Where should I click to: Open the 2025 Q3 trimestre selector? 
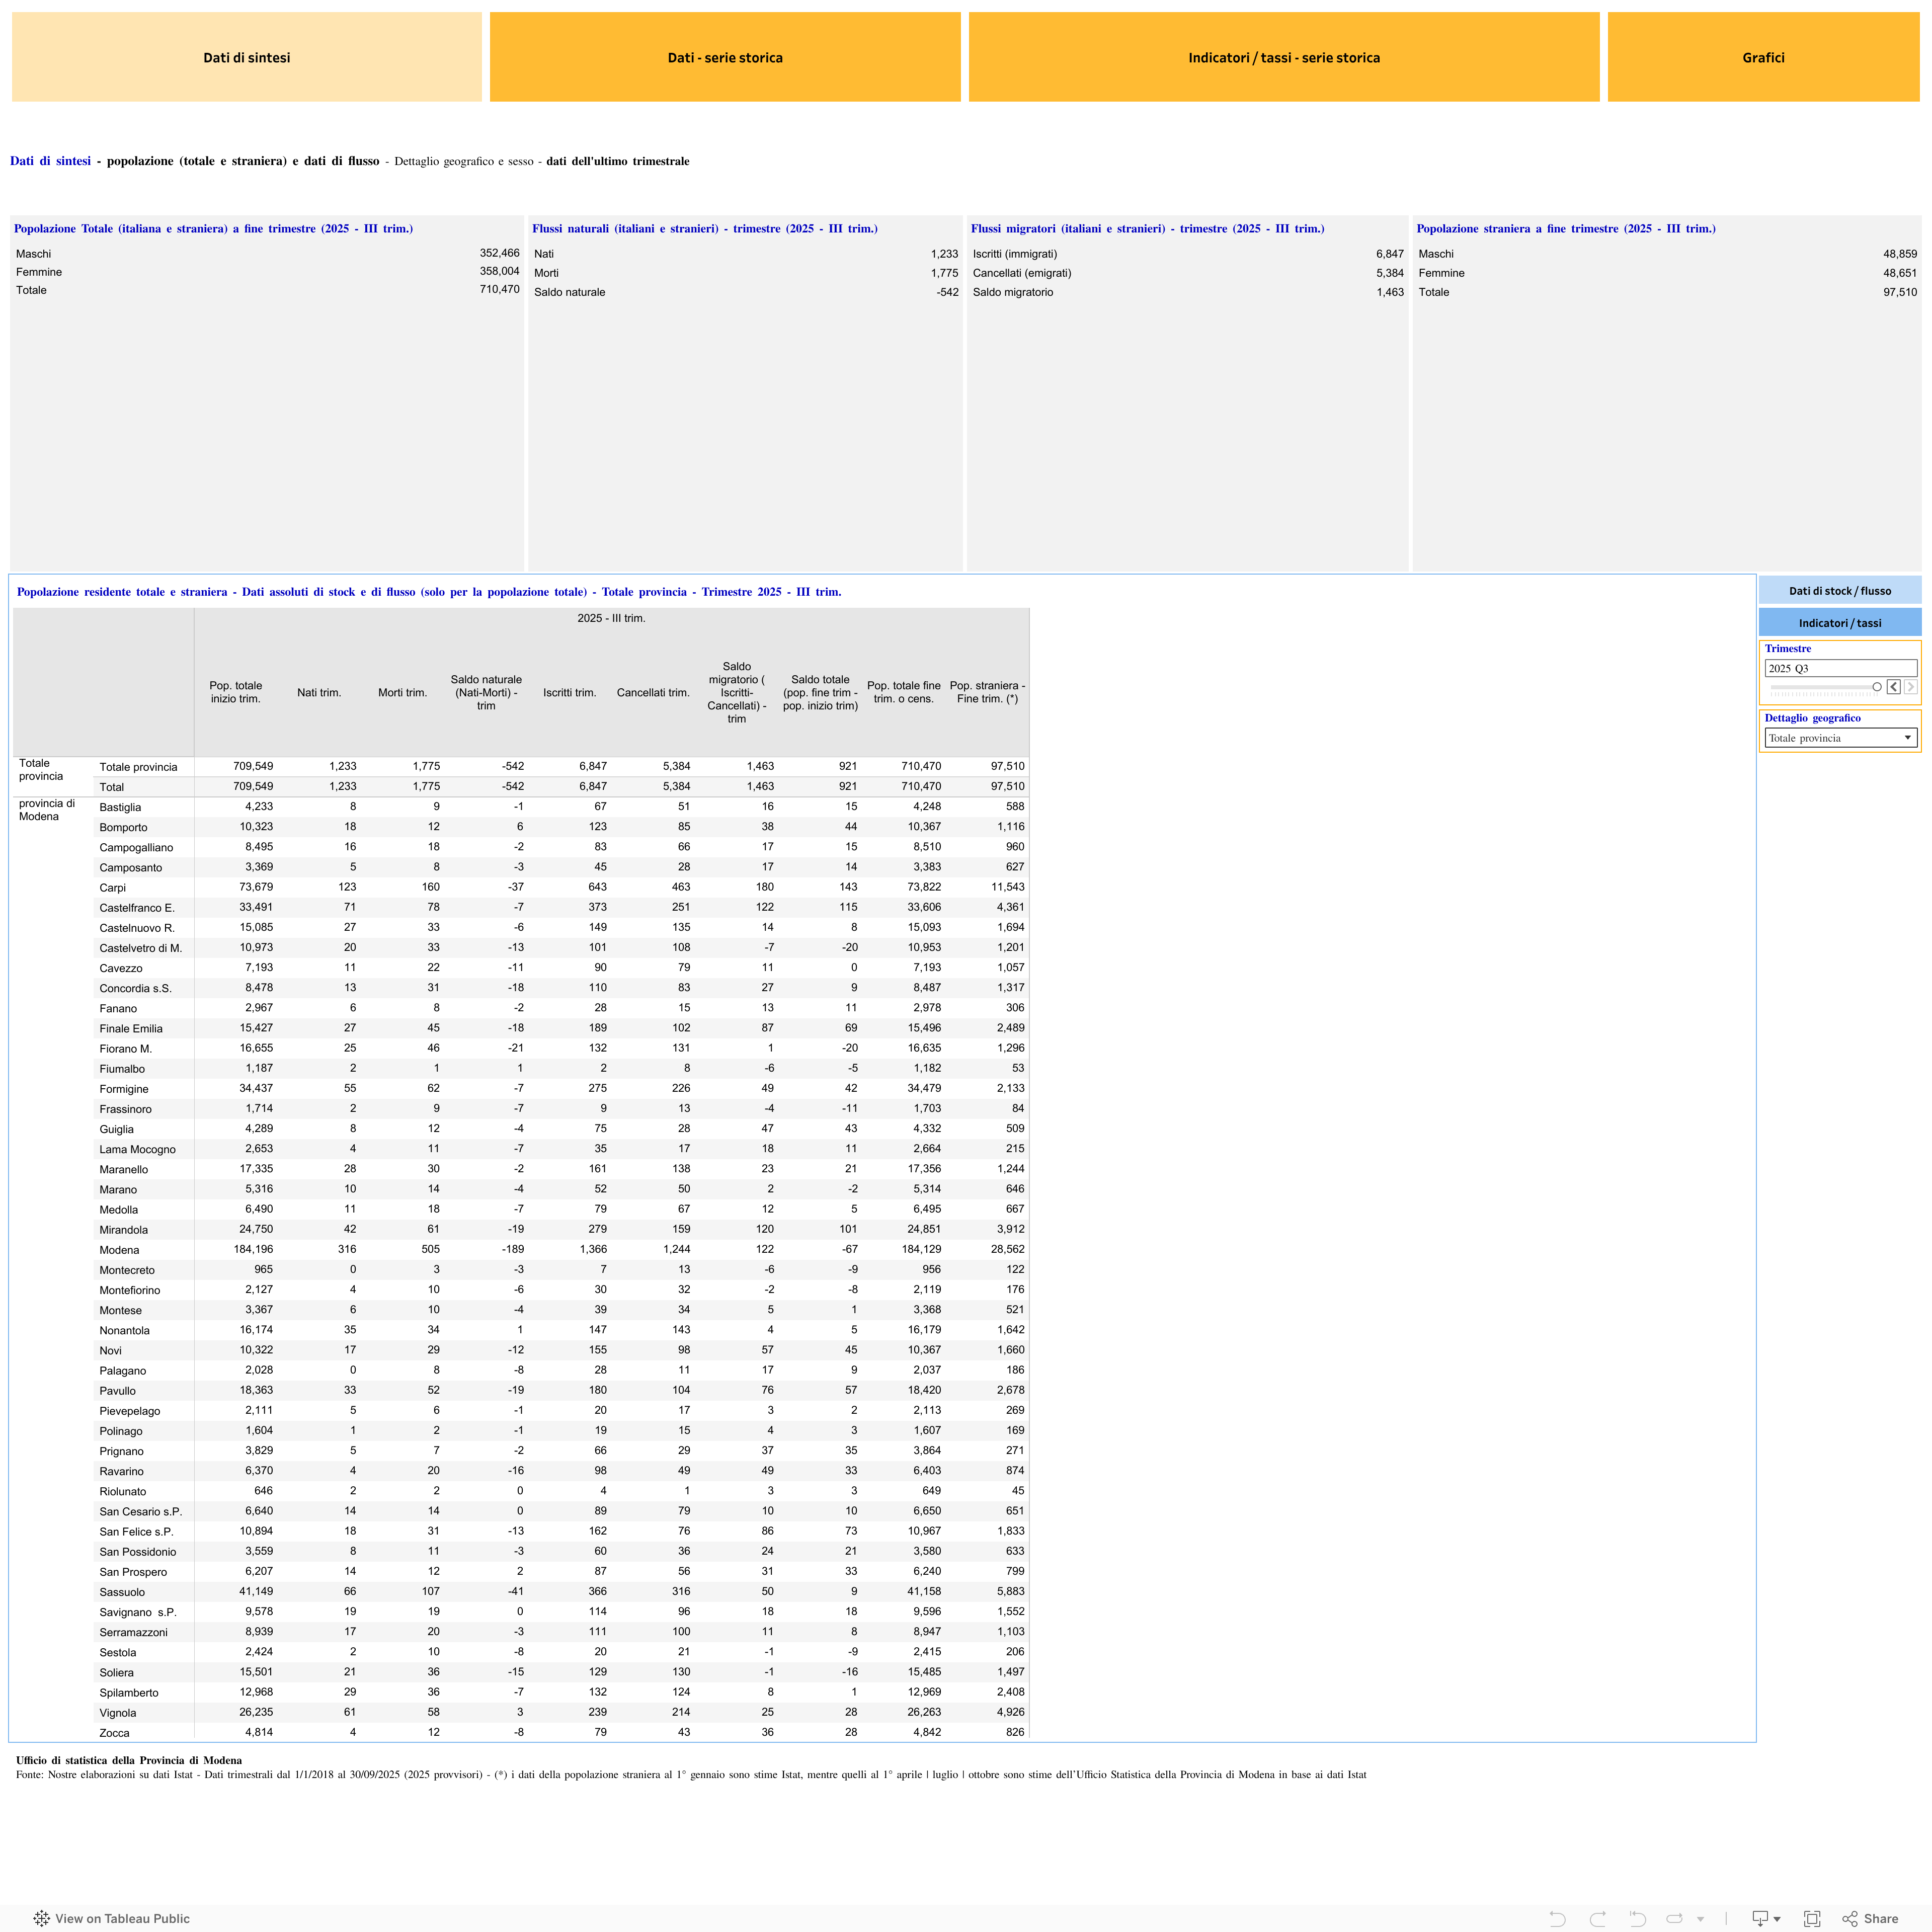point(1840,668)
